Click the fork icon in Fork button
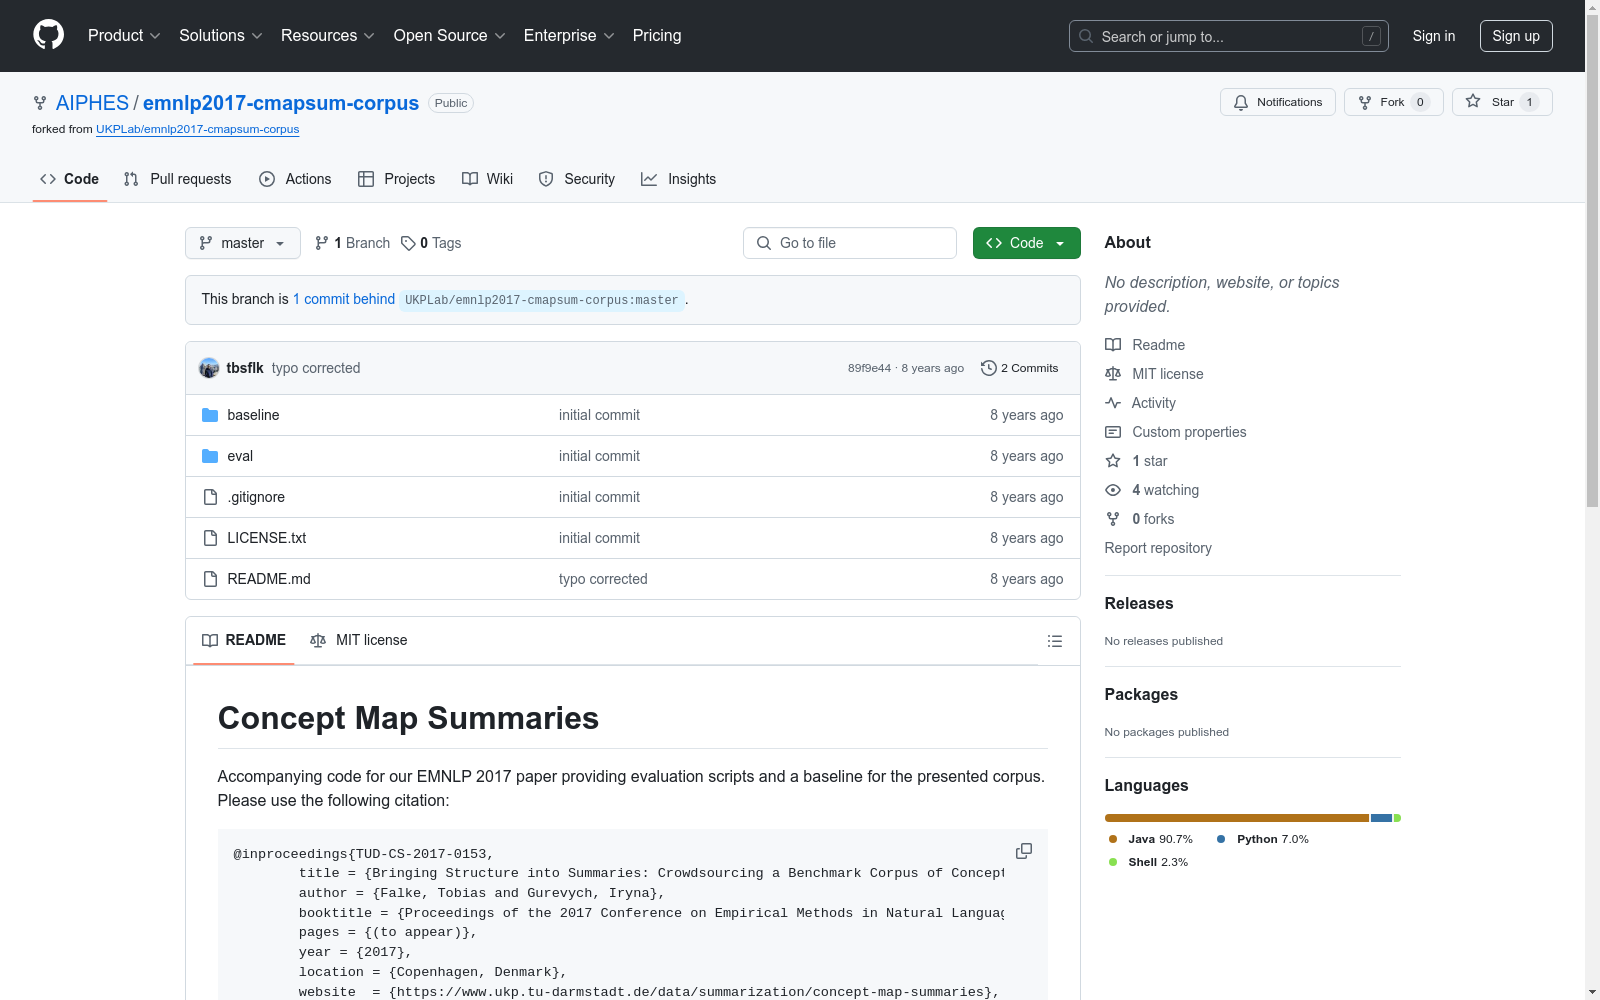Image resolution: width=1600 pixels, height=1000 pixels. tap(1365, 102)
